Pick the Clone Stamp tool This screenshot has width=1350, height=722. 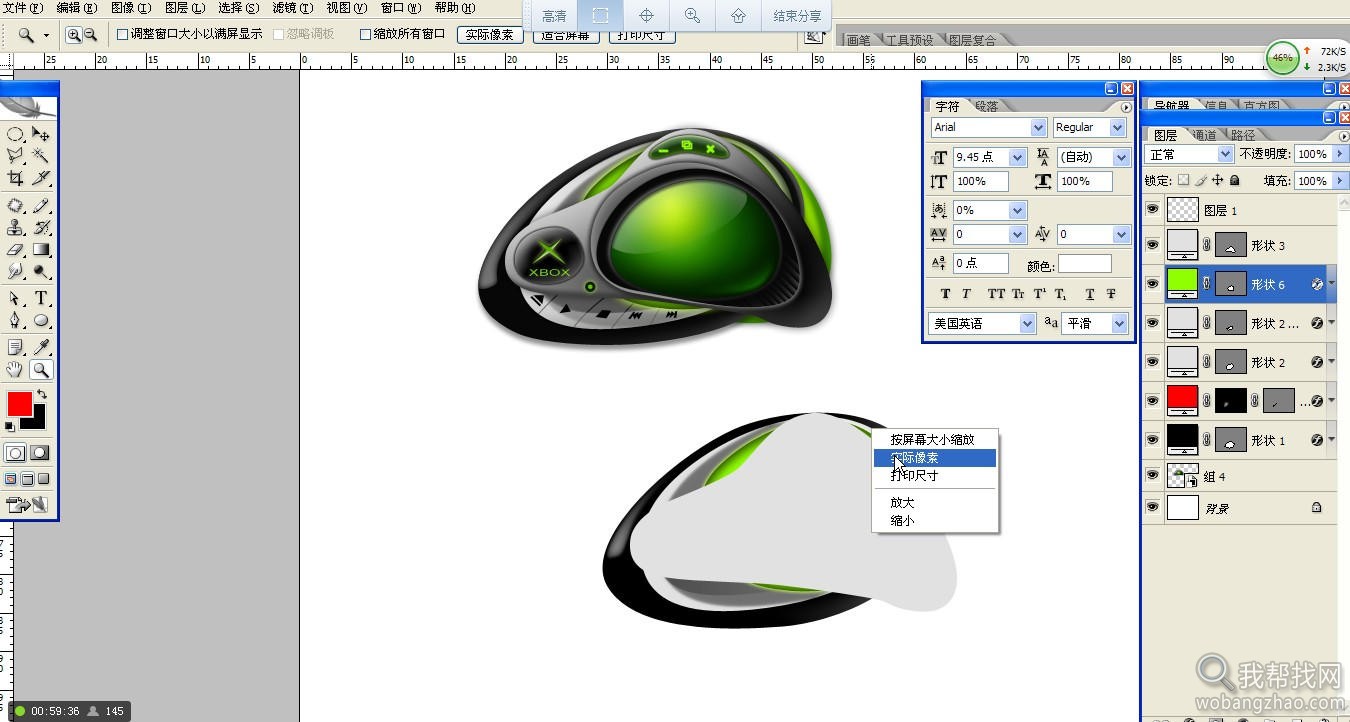(16, 227)
